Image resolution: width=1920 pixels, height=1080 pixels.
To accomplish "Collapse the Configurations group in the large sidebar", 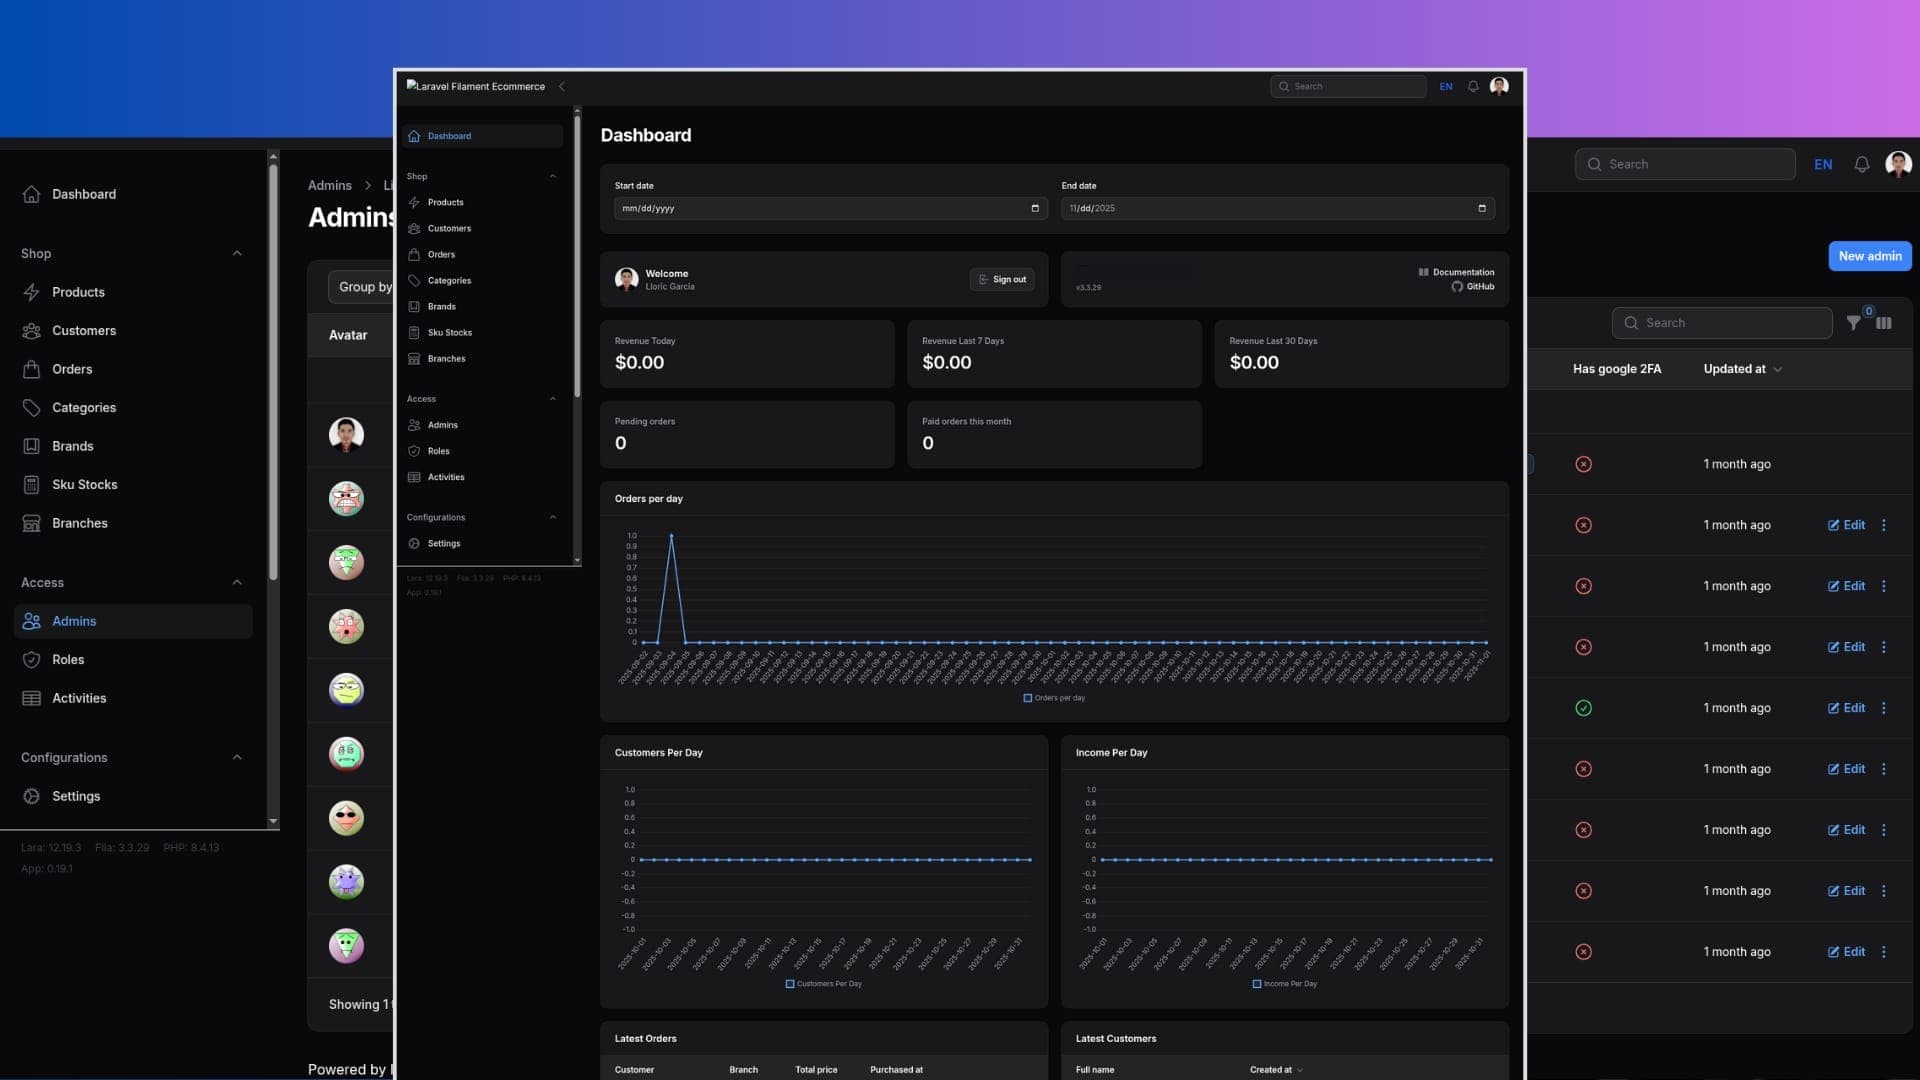I will (x=237, y=758).
